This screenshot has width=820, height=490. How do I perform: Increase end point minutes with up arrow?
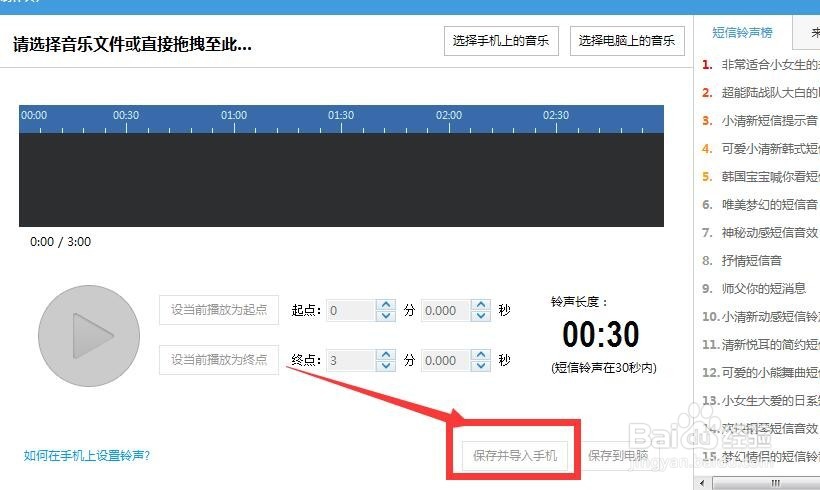386,355
